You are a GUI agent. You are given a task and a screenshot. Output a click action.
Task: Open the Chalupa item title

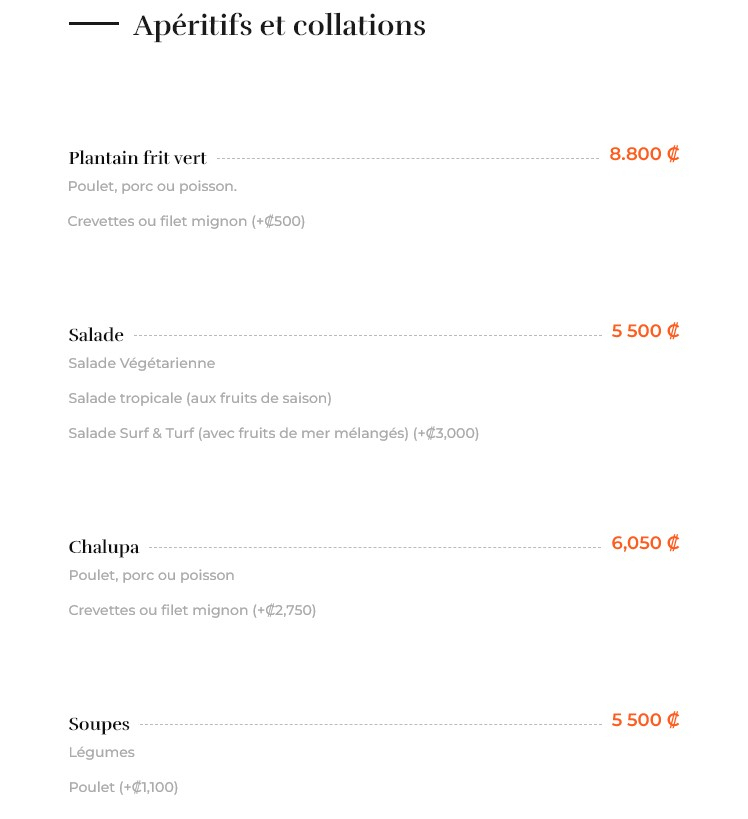coord(104,547)
